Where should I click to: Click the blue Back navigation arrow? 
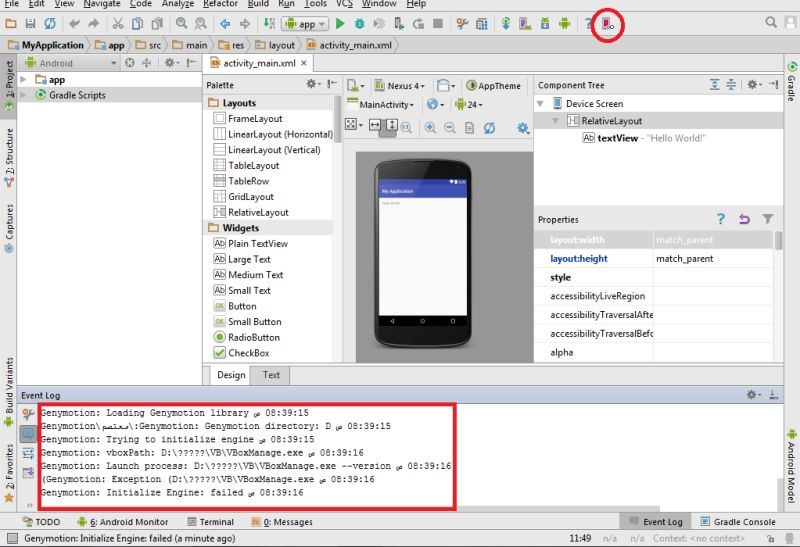tap(225, 24)
